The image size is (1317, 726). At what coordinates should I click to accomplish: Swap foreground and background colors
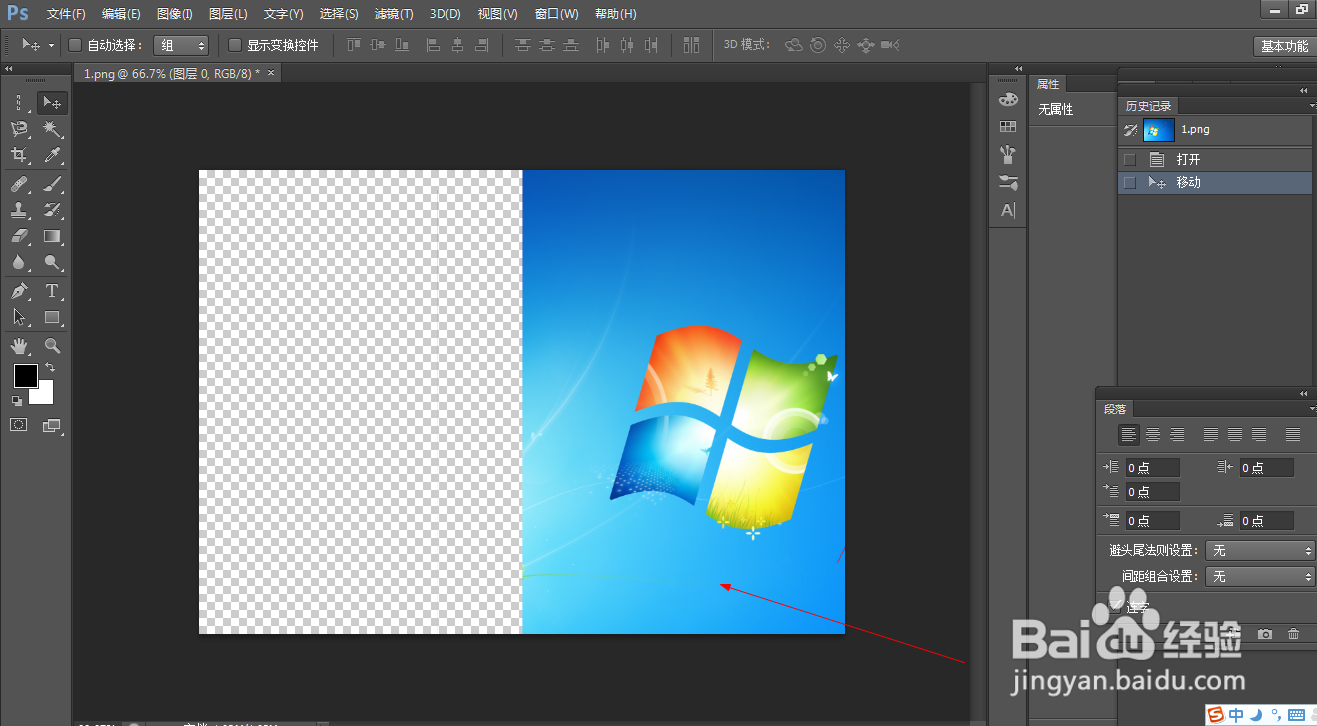pyautogui.click(x=50, y=368)
